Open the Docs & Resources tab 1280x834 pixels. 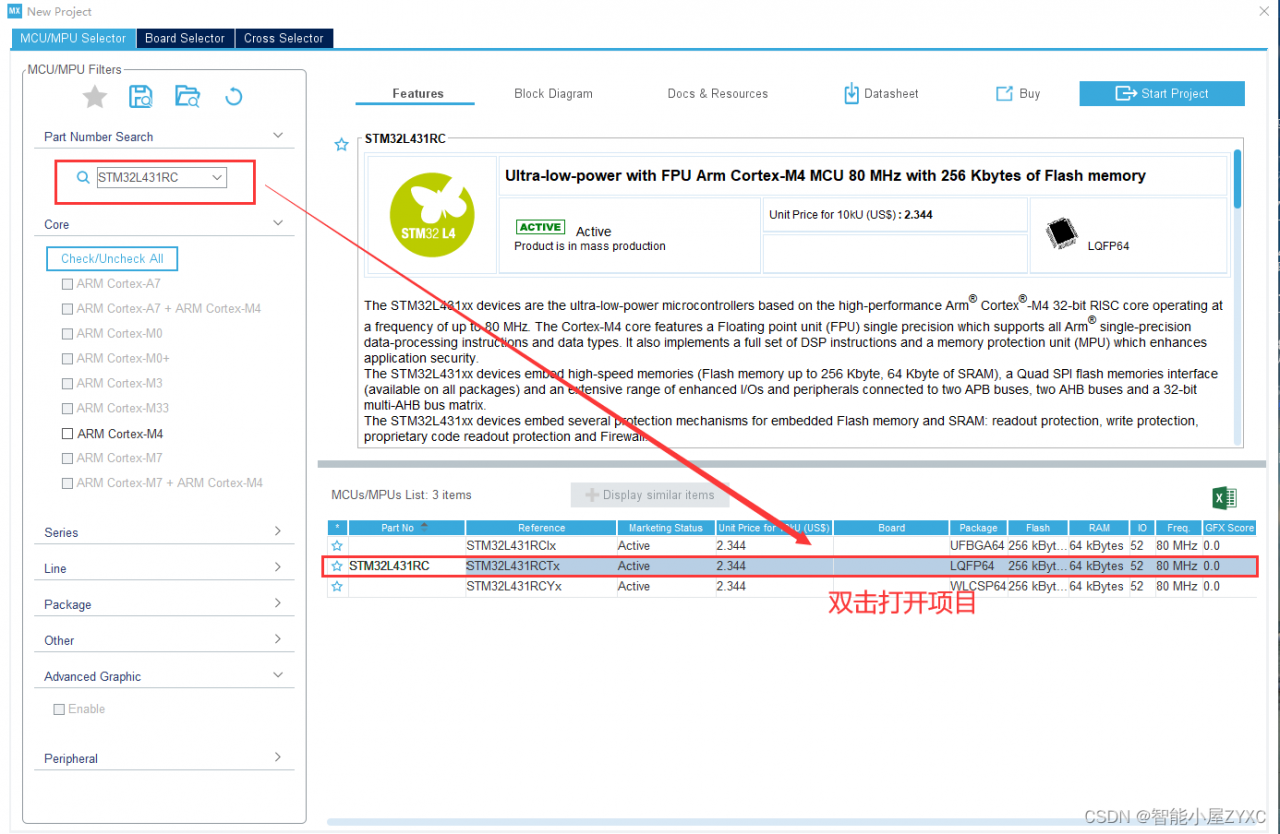[x=717, y=93]
